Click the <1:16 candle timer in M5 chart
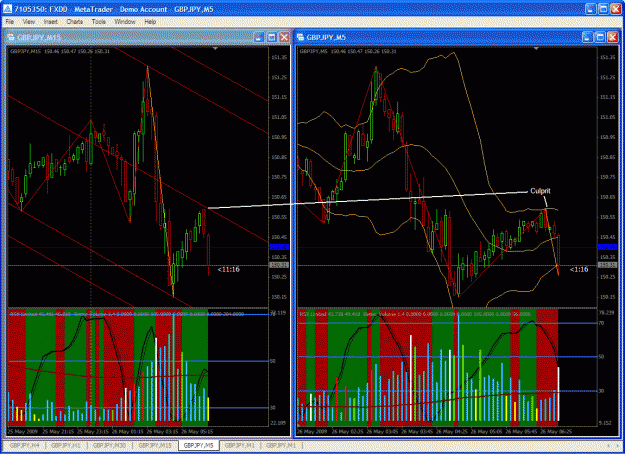 click(579, 269)
